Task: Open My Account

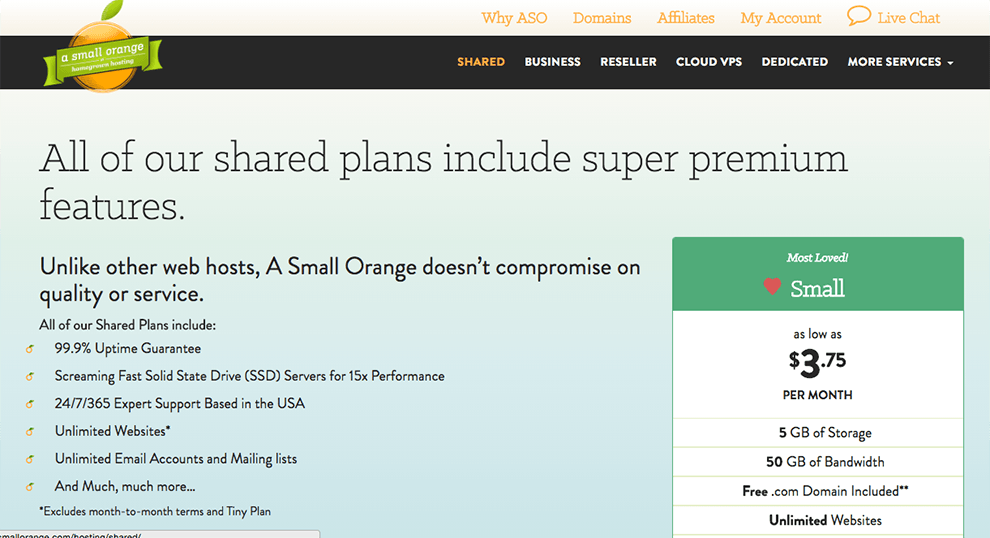Action: click(780, 18)
